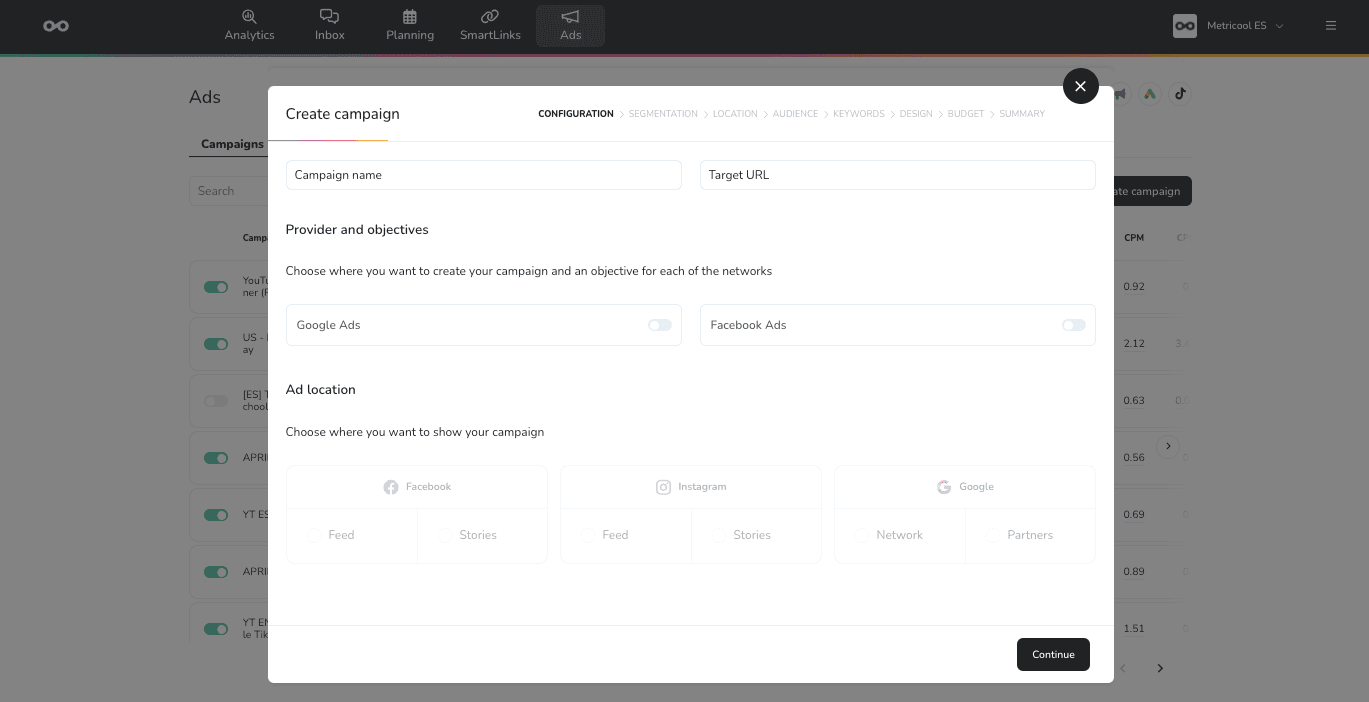Click the Campaign name input field
The width and height of the screenshot is (1369, 702).
click(x=483, y=175)
